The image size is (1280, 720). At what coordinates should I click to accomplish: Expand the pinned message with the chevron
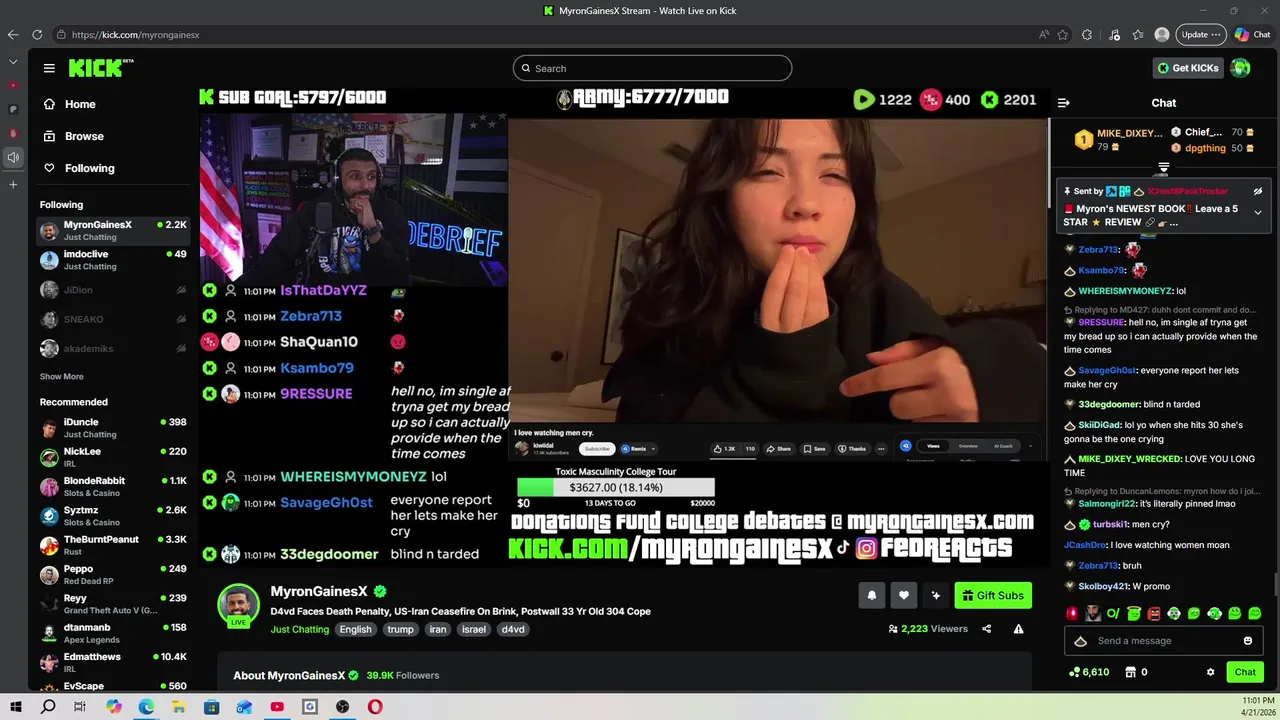pyautogui.click(x=1258, y=212)
